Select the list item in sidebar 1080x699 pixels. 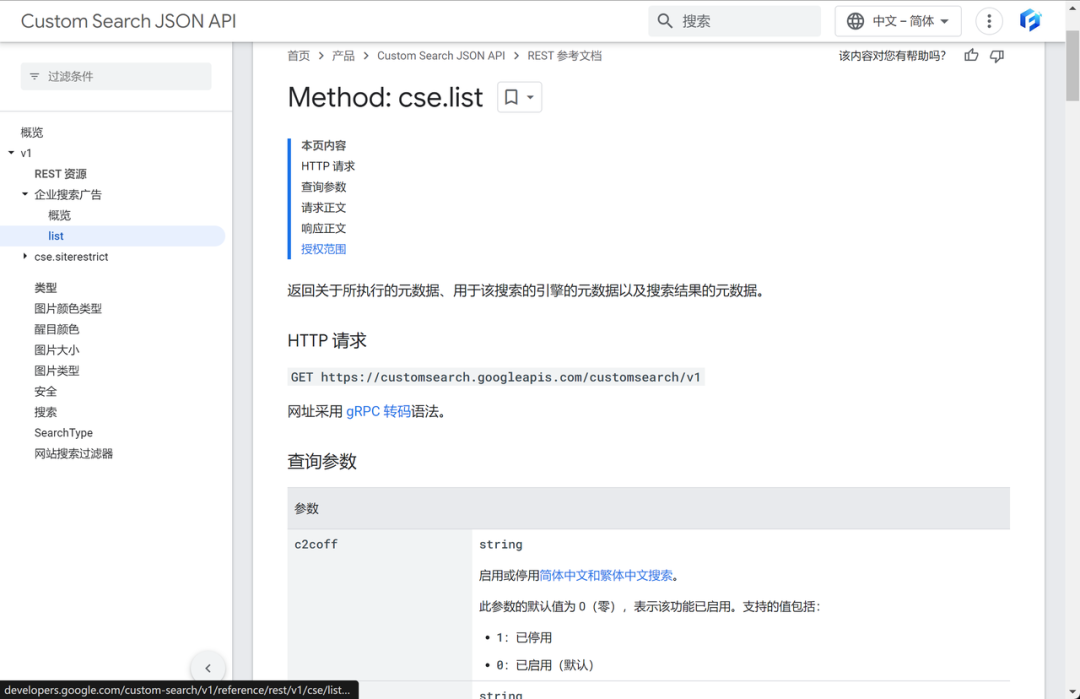(112, 236)
